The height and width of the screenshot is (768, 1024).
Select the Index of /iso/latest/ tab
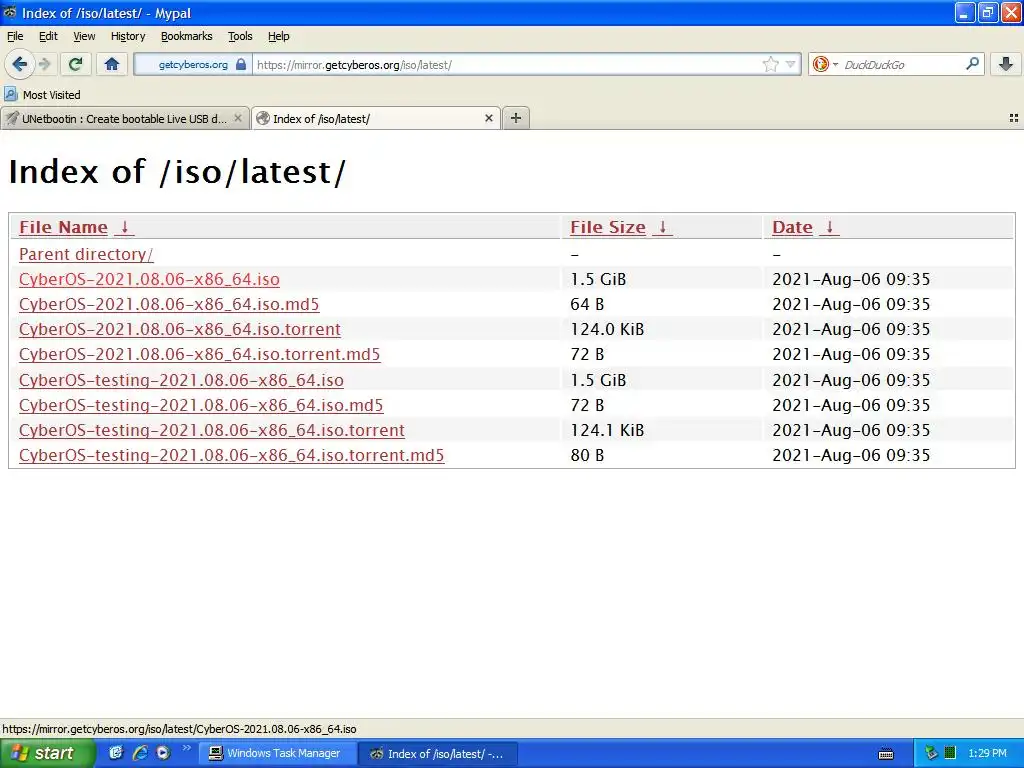click(376, 118)
